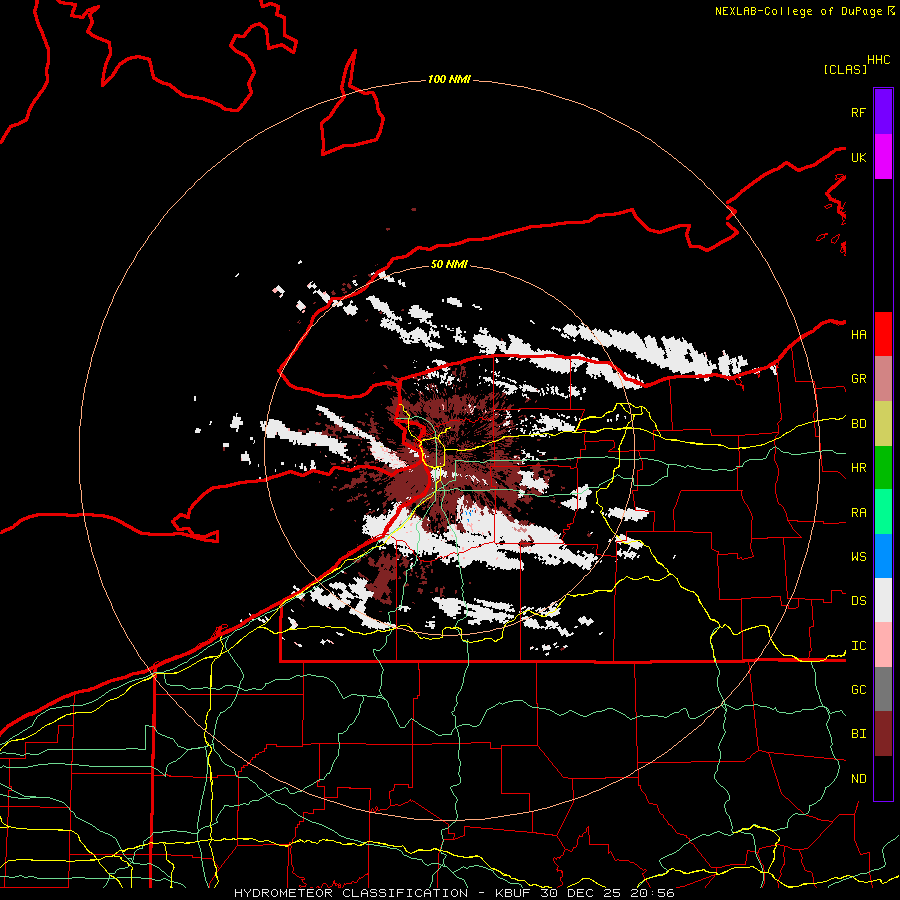The image size is (900, 900).
Task: Select the BI dark red legend swatch
Action: tap(883, 734)
